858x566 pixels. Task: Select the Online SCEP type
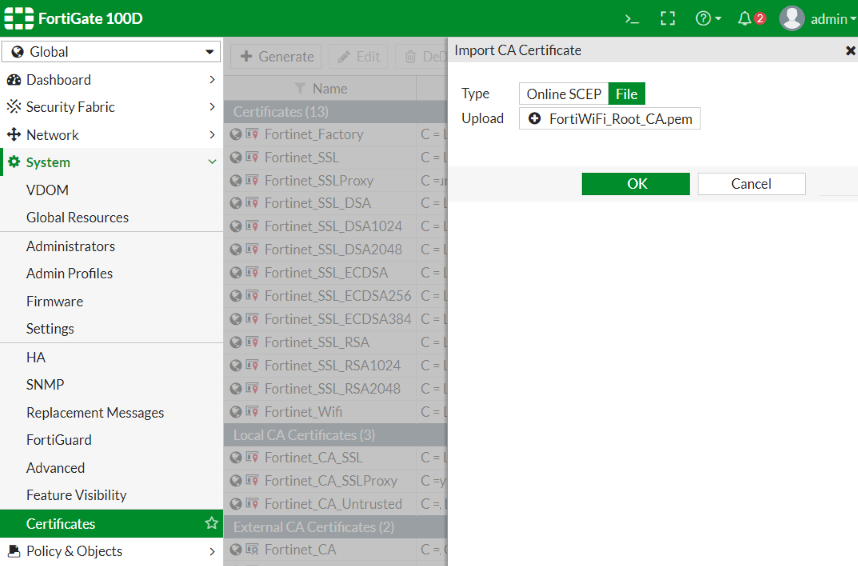pyautogui.click(x=564, y=94)
